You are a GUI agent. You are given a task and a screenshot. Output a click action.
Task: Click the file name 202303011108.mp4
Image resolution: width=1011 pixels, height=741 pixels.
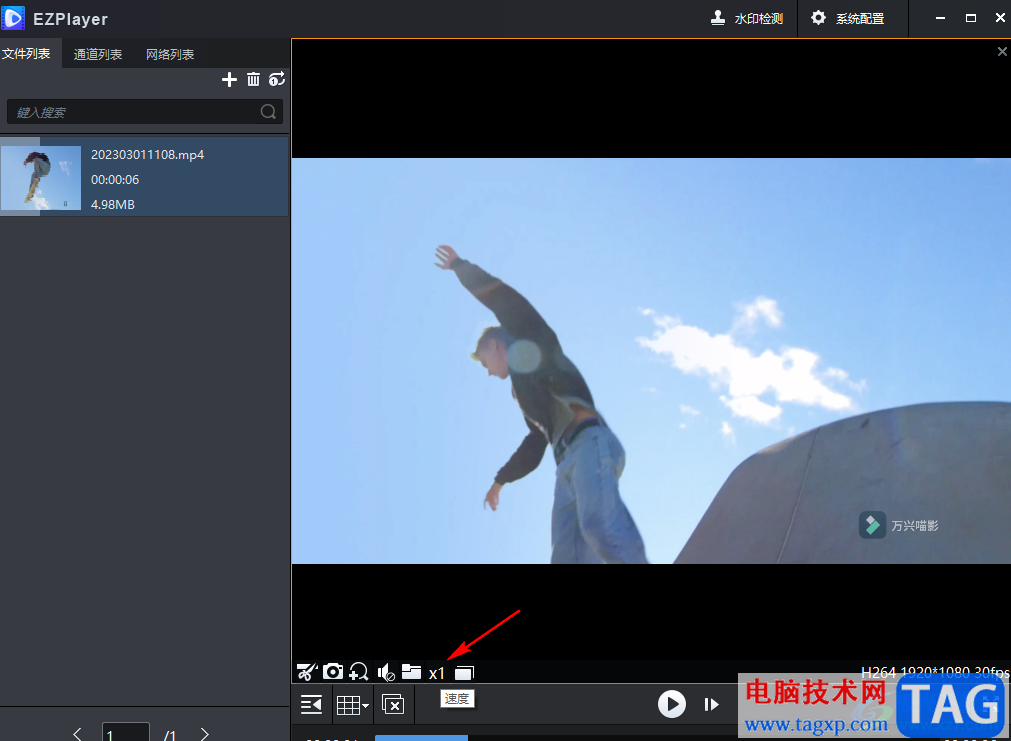tap(148, 155)
